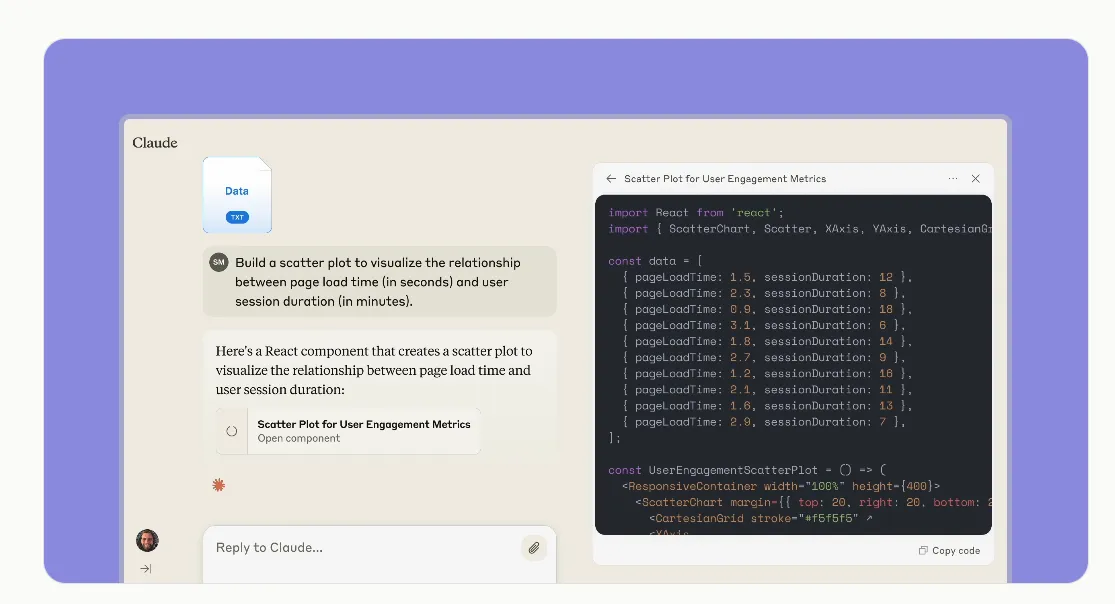
Task: Click the artifact panel title text
Action: pyautogui.click(x=725, y=179)
